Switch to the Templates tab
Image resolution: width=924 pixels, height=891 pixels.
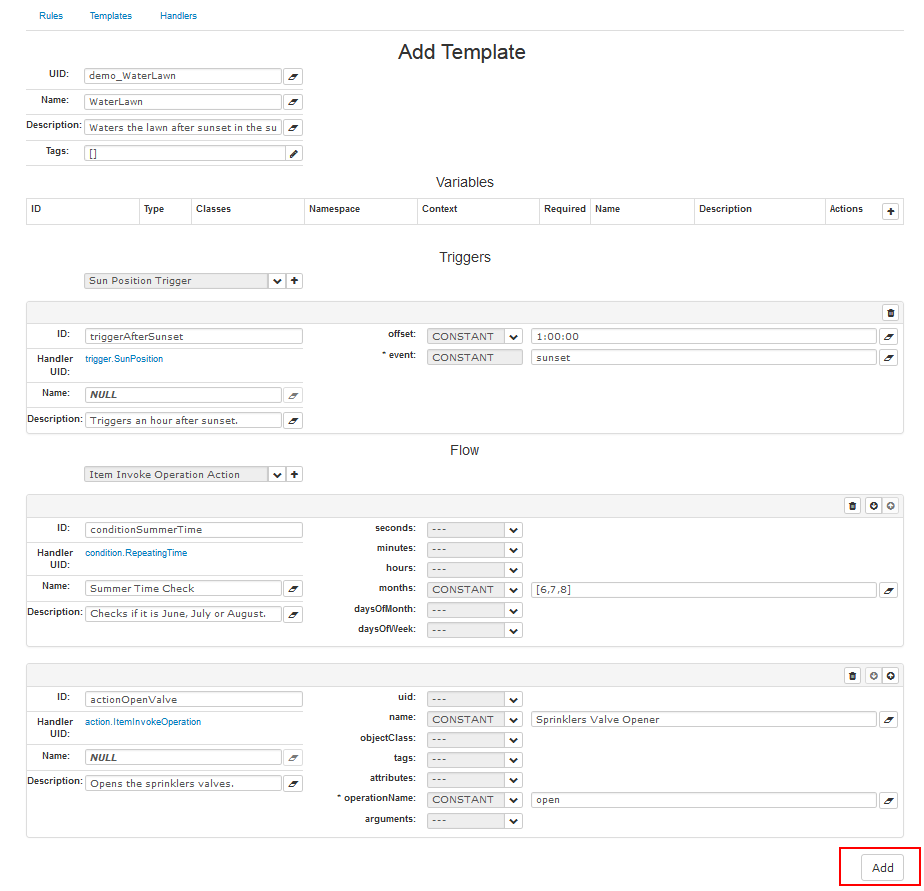110,16
